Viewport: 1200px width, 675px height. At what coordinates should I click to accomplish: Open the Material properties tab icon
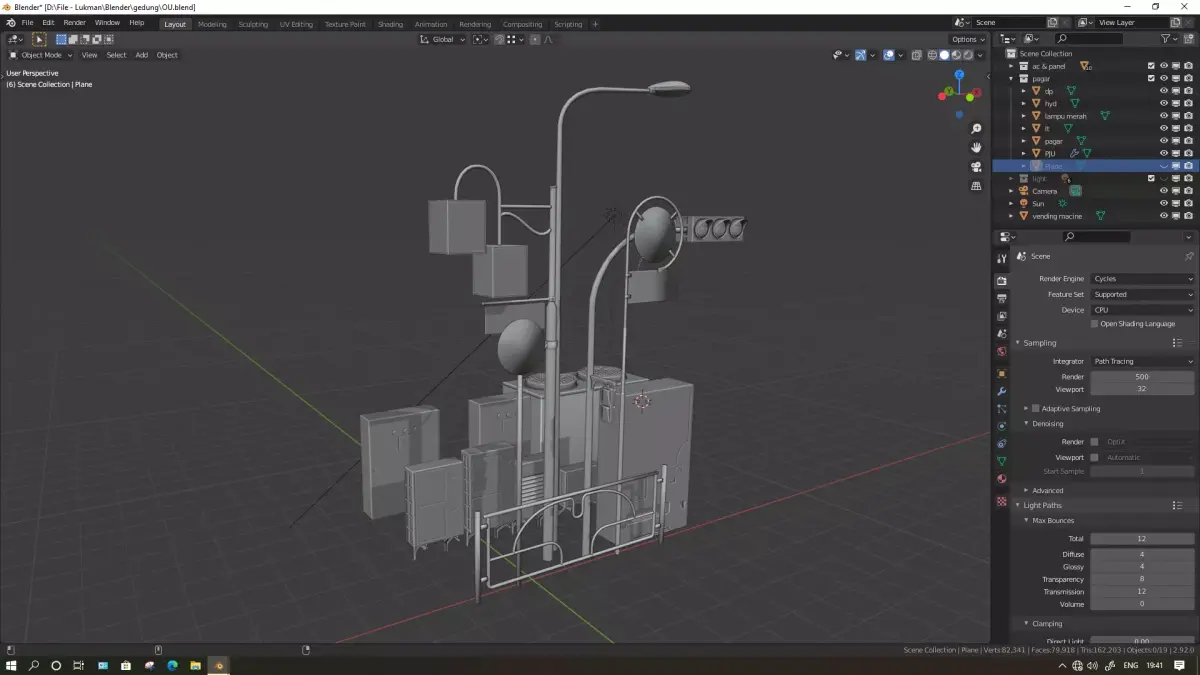coord(1002,479)
